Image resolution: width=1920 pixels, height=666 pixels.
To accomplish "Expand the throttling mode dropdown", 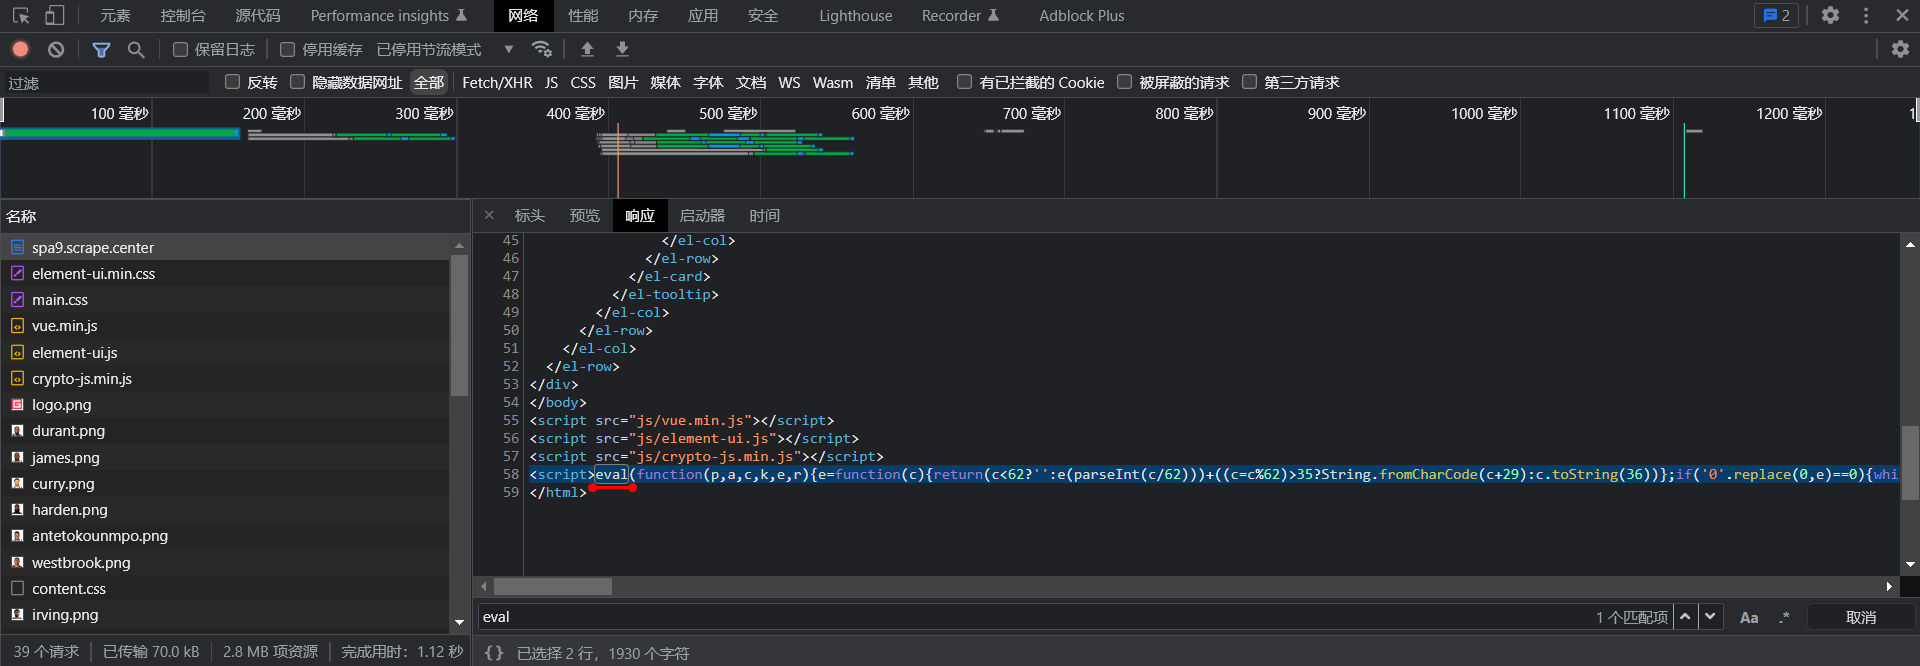I will tap(508, 49).
